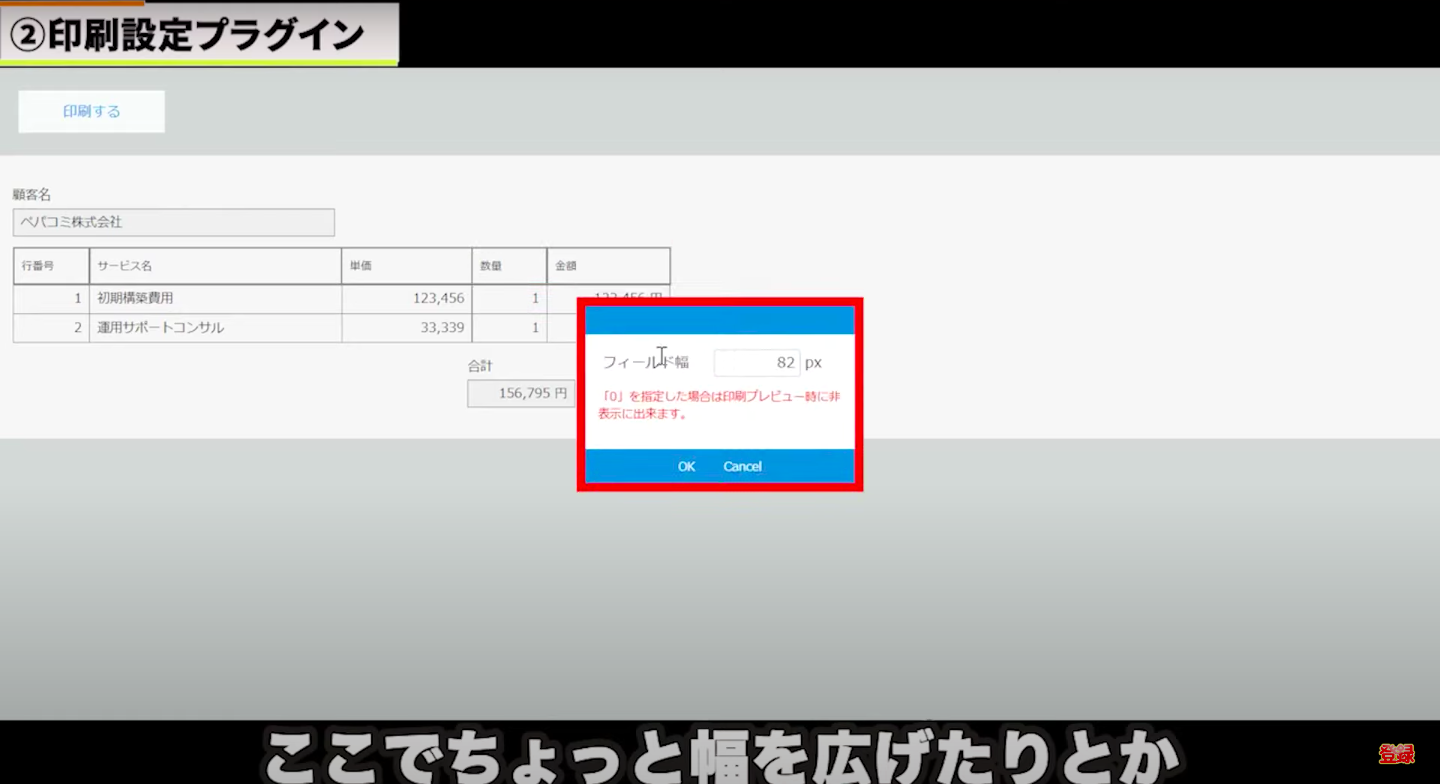
Task: Select the 33,339 unit price cell
Action: 406,328
